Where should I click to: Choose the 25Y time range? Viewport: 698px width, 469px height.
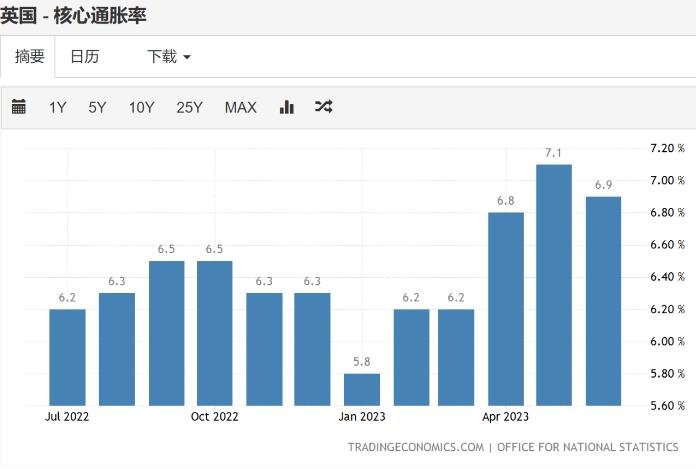(x=189, y=107)
